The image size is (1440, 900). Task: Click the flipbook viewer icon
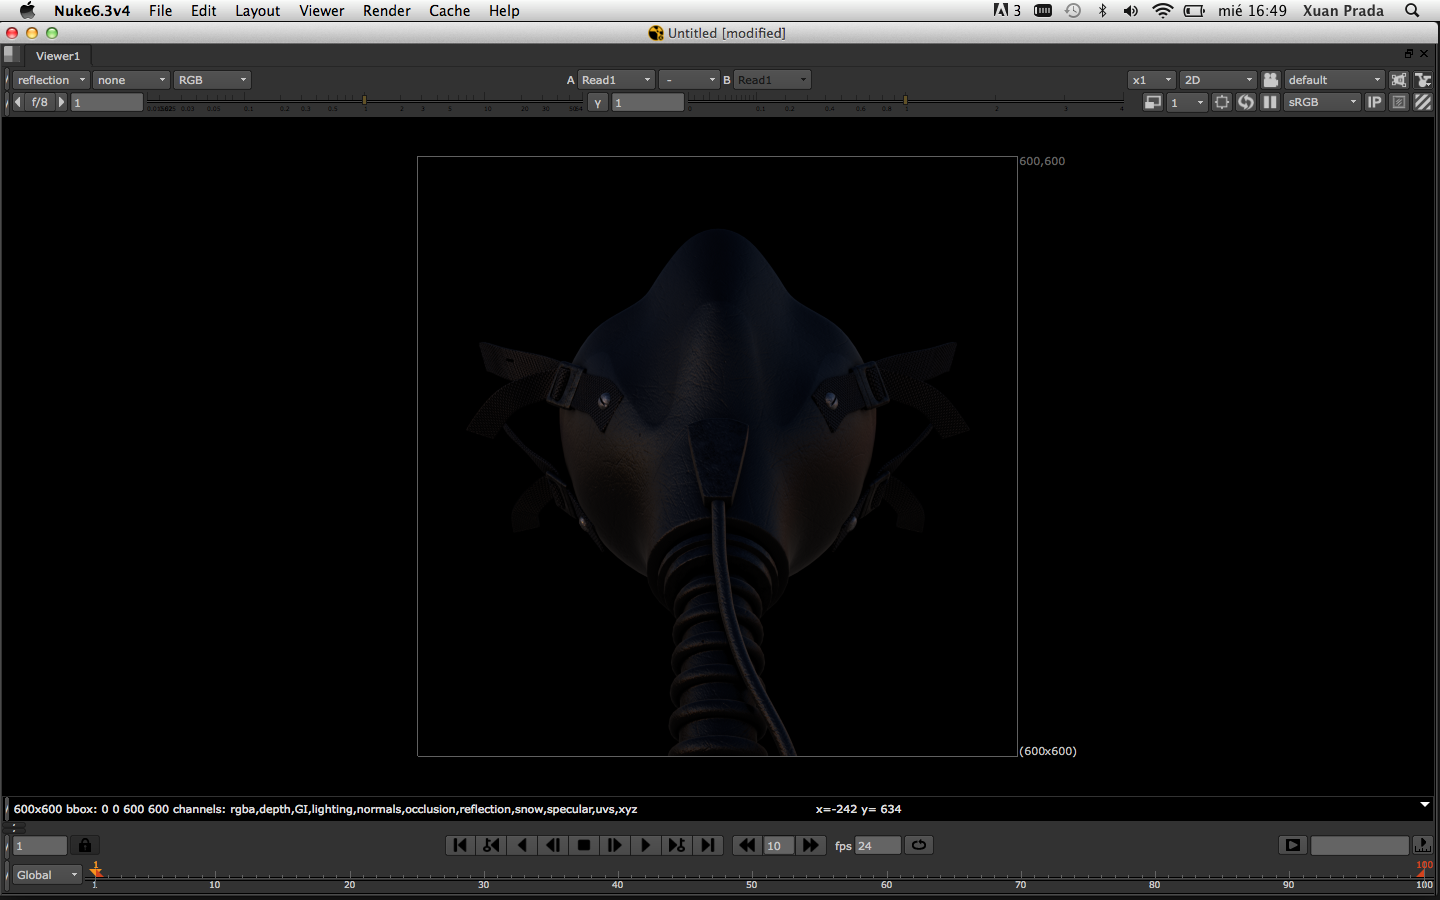(x=1293, y=845)
